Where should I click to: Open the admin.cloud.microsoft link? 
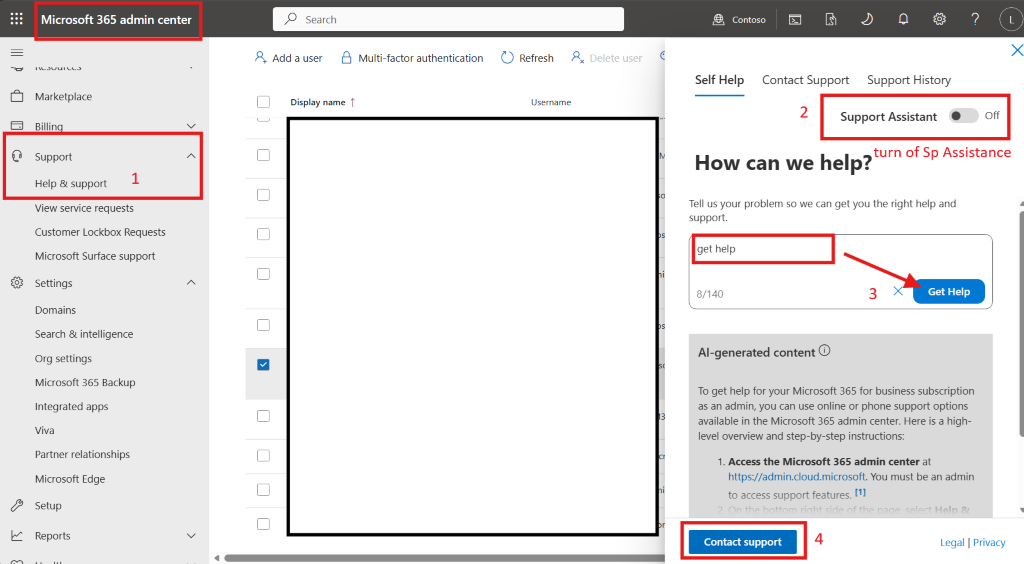(797, 477)
